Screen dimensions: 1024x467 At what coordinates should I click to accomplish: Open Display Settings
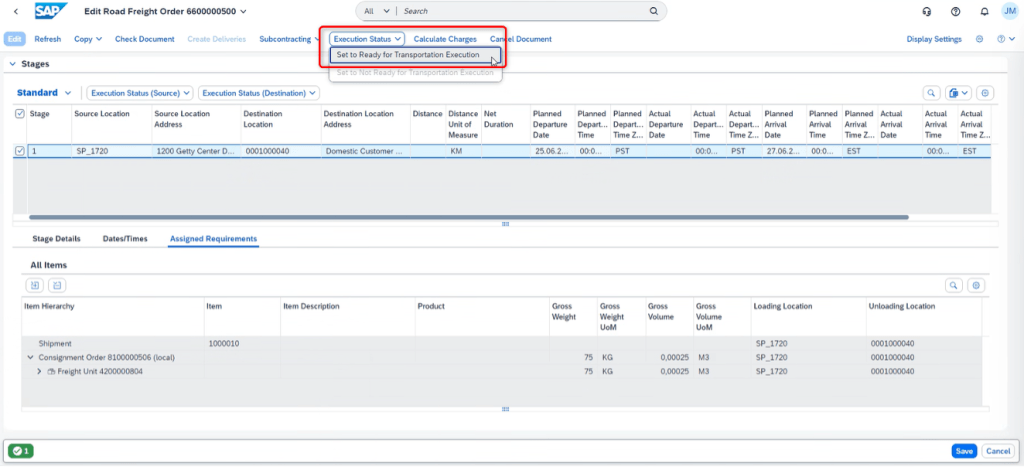tap(934, 39)
